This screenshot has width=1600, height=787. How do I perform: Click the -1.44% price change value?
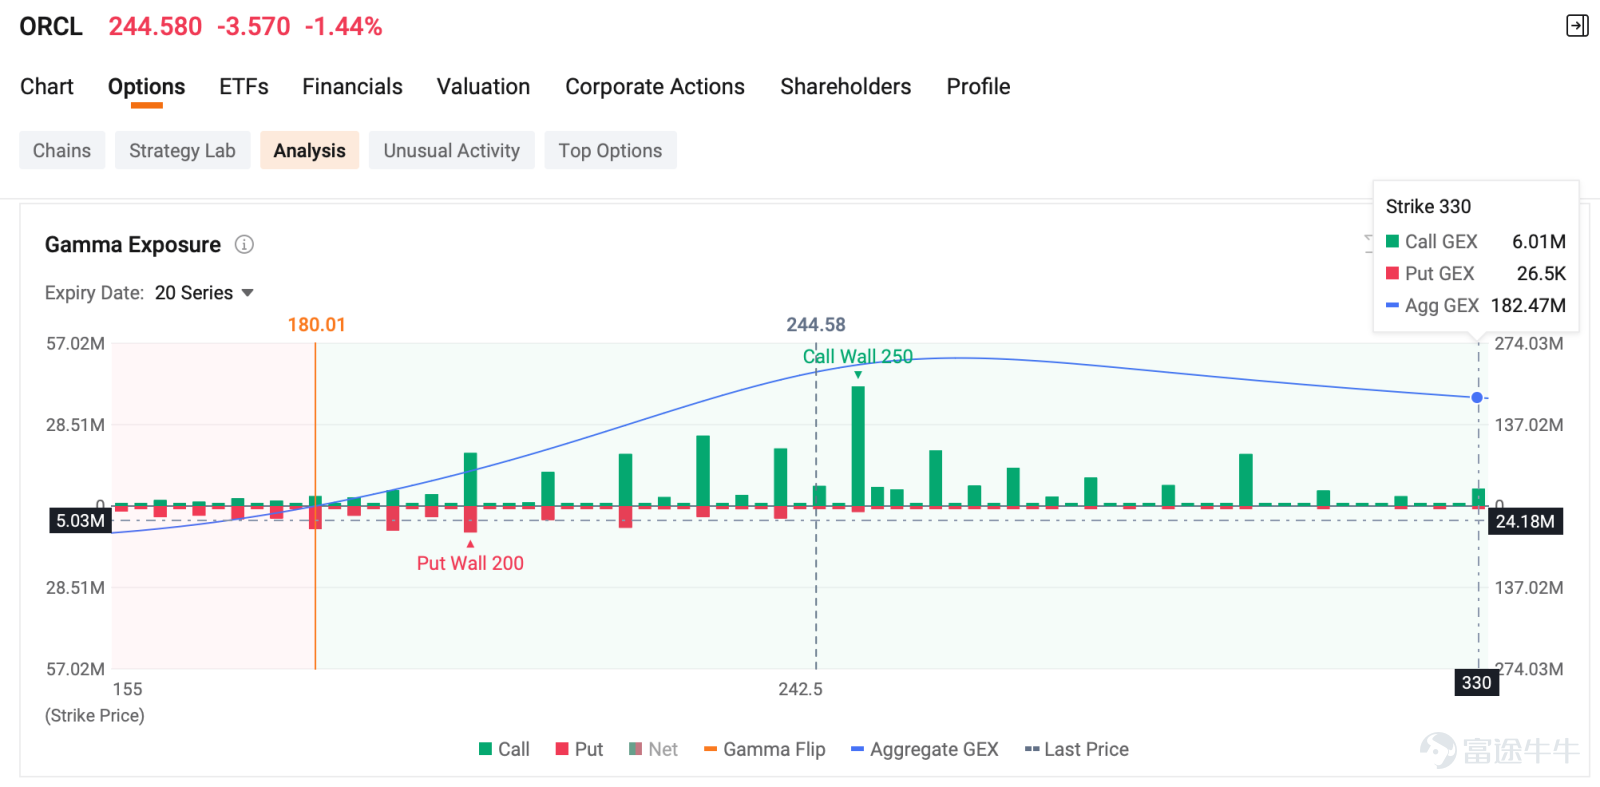pos(344,26)
